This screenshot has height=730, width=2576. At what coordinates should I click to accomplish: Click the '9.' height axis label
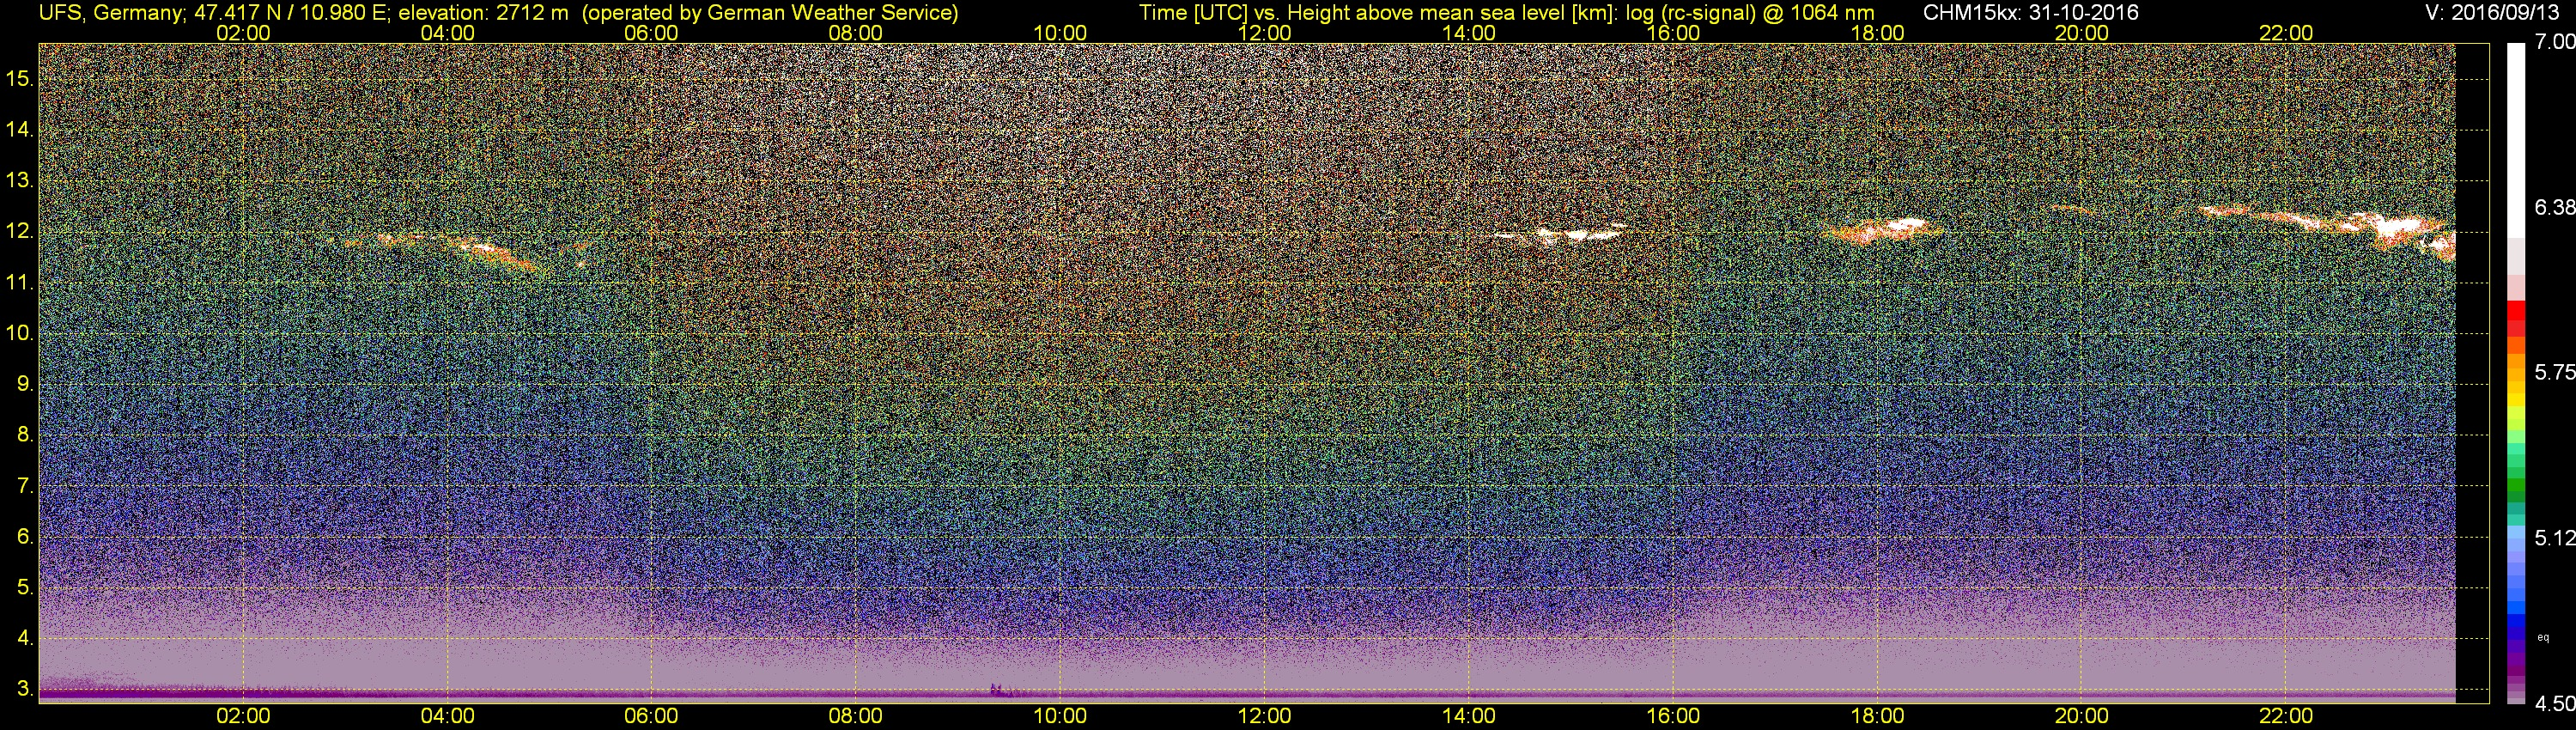25,384
